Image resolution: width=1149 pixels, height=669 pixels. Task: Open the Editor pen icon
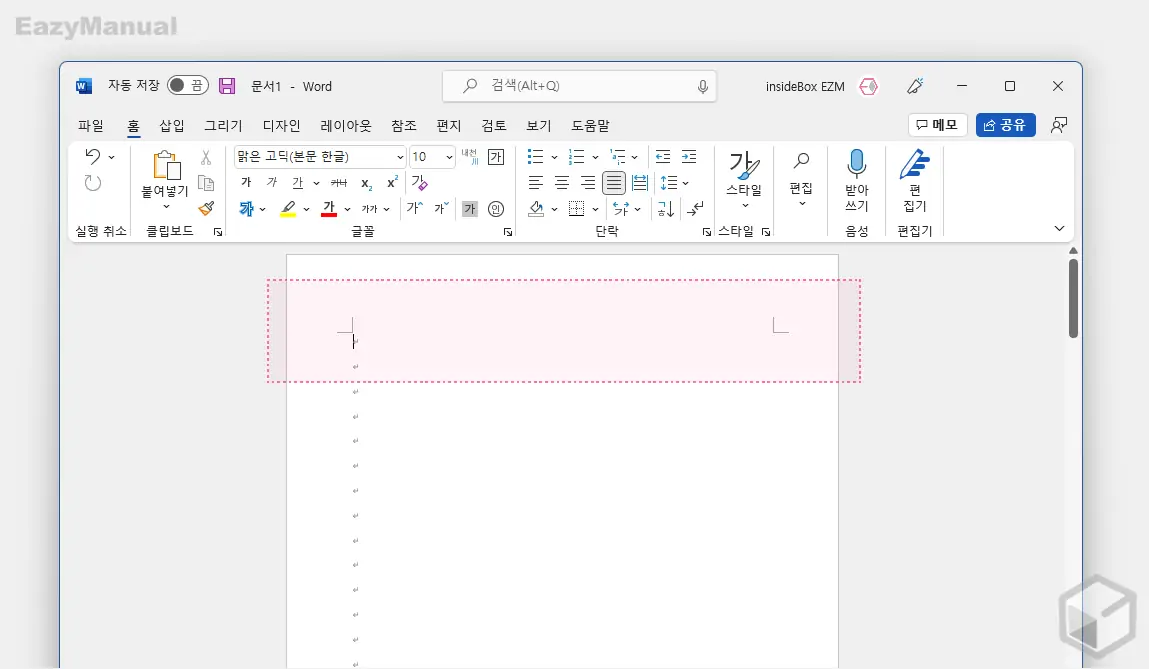click(915, 164)
